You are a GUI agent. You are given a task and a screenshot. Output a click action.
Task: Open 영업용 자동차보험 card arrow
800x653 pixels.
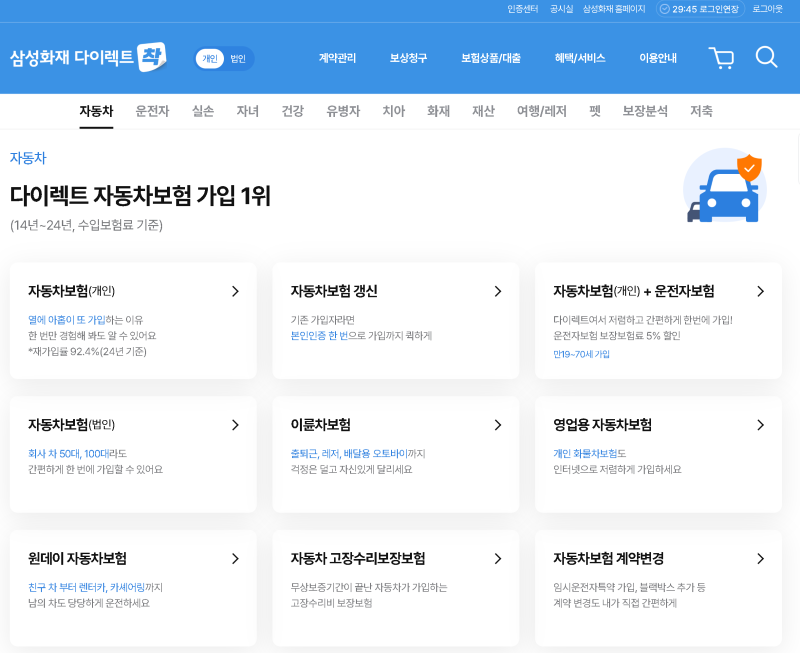click(761, 425)
